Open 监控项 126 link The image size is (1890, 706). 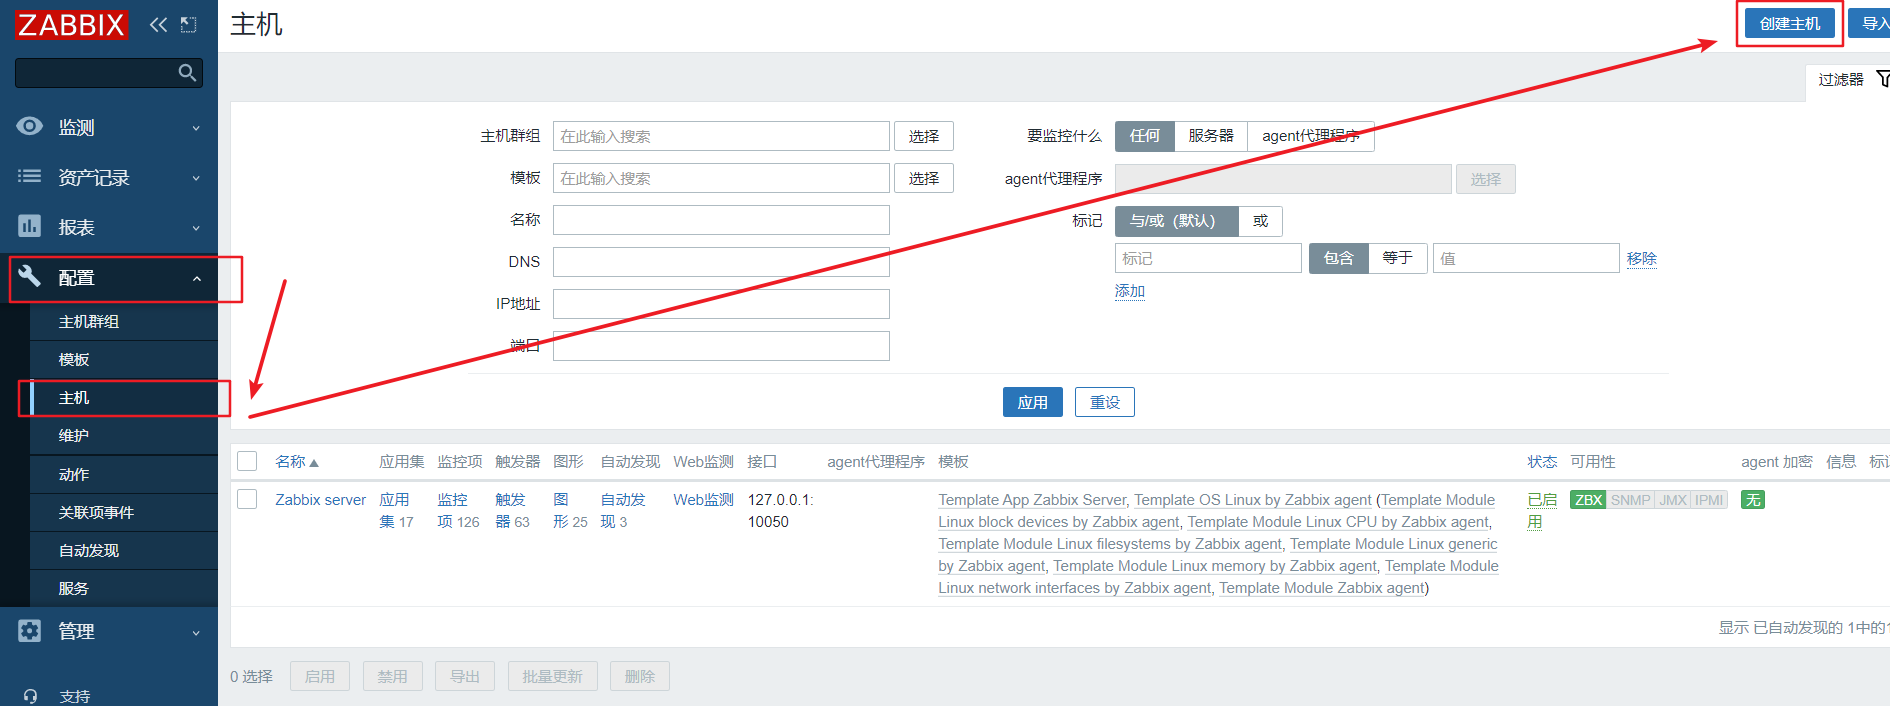(458, 510)
